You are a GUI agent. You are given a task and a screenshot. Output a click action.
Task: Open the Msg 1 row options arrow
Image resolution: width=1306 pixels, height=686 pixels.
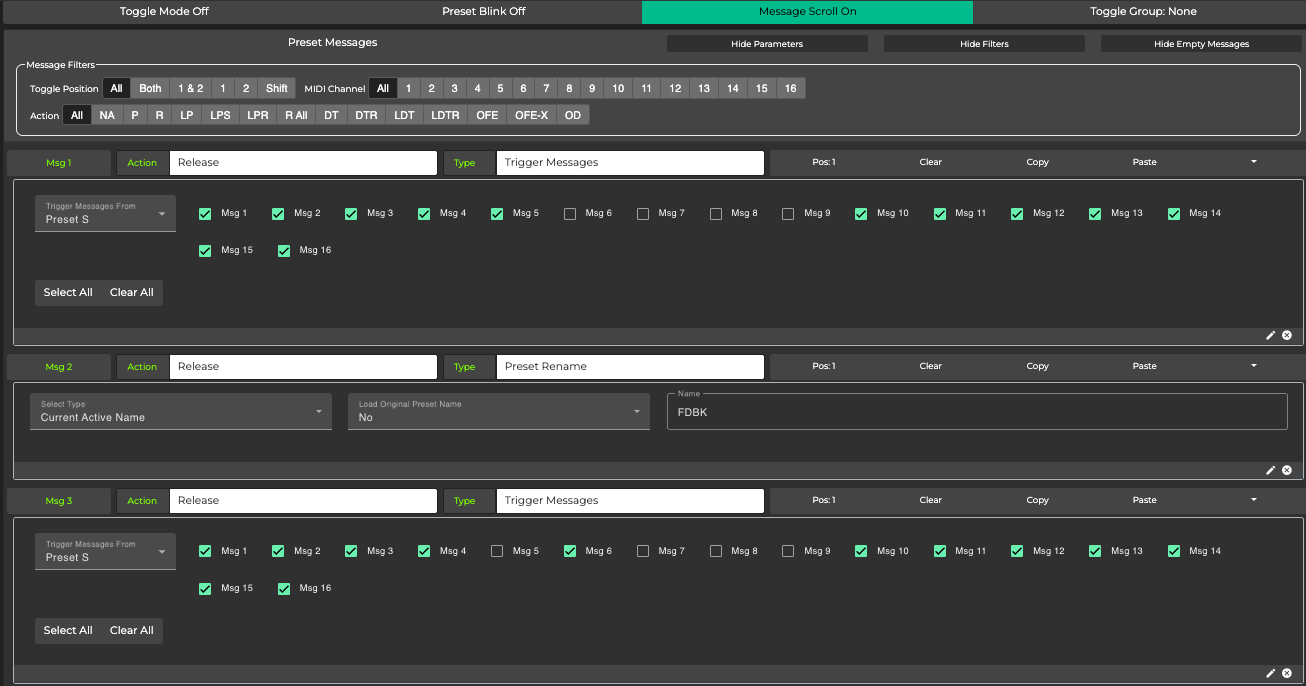1253,162
